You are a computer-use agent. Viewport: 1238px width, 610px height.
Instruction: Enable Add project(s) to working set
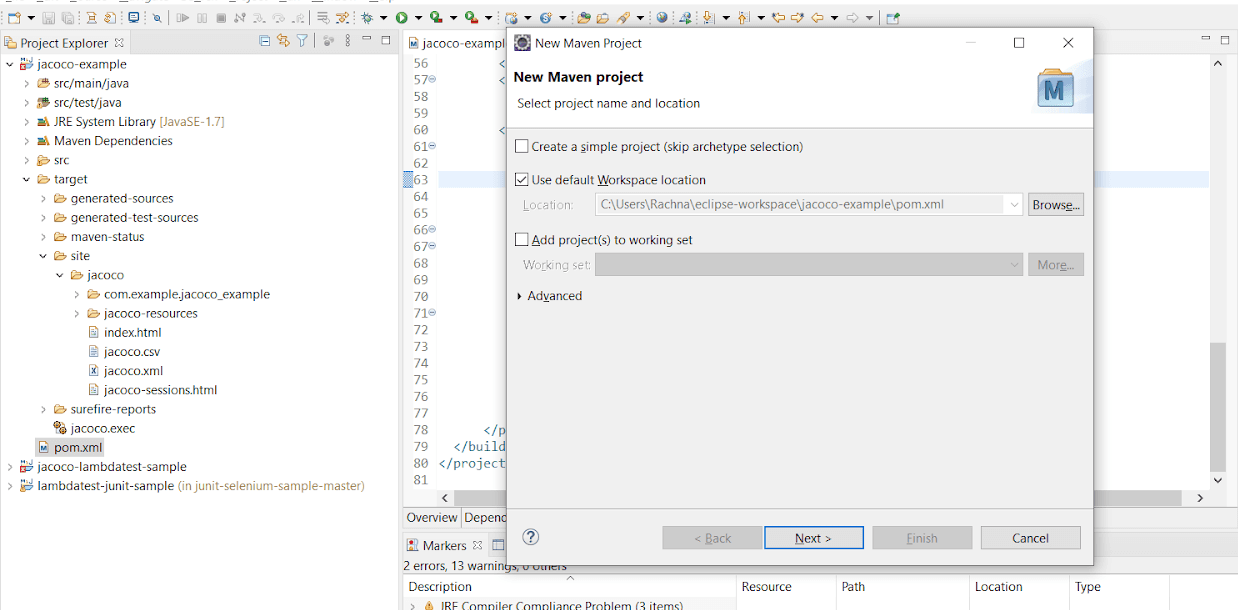[521, 239]
